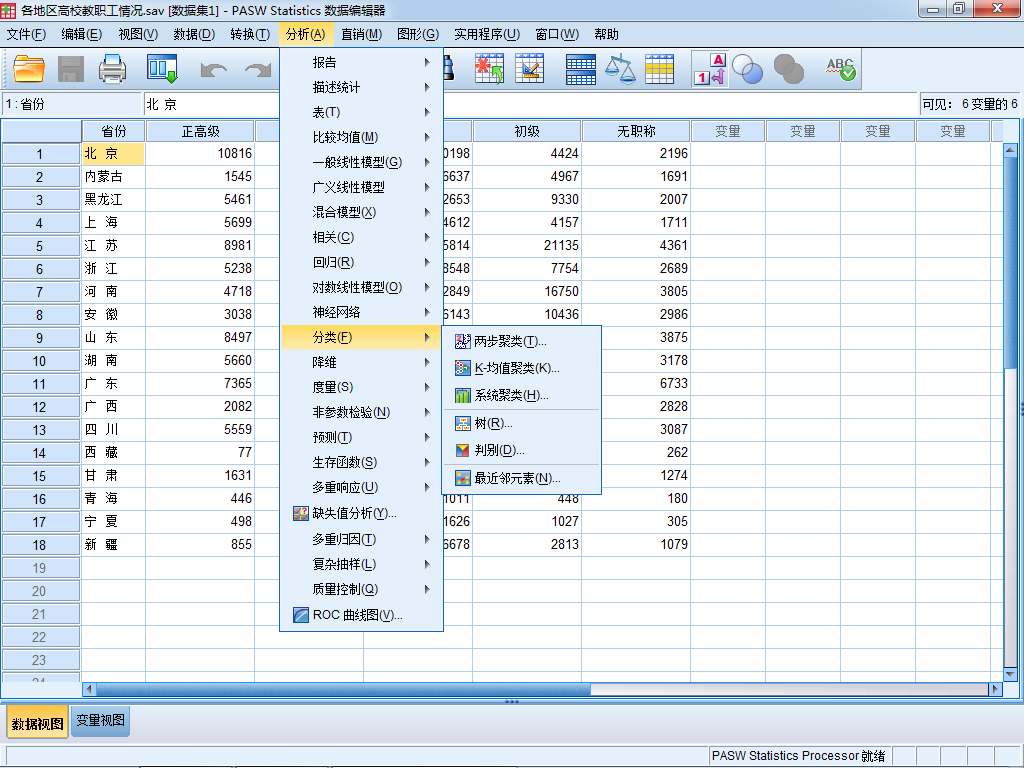Viewport: 1024px width, 768px height.
Task: Expand the 比较均值(M) submenu
Action: 361,137
